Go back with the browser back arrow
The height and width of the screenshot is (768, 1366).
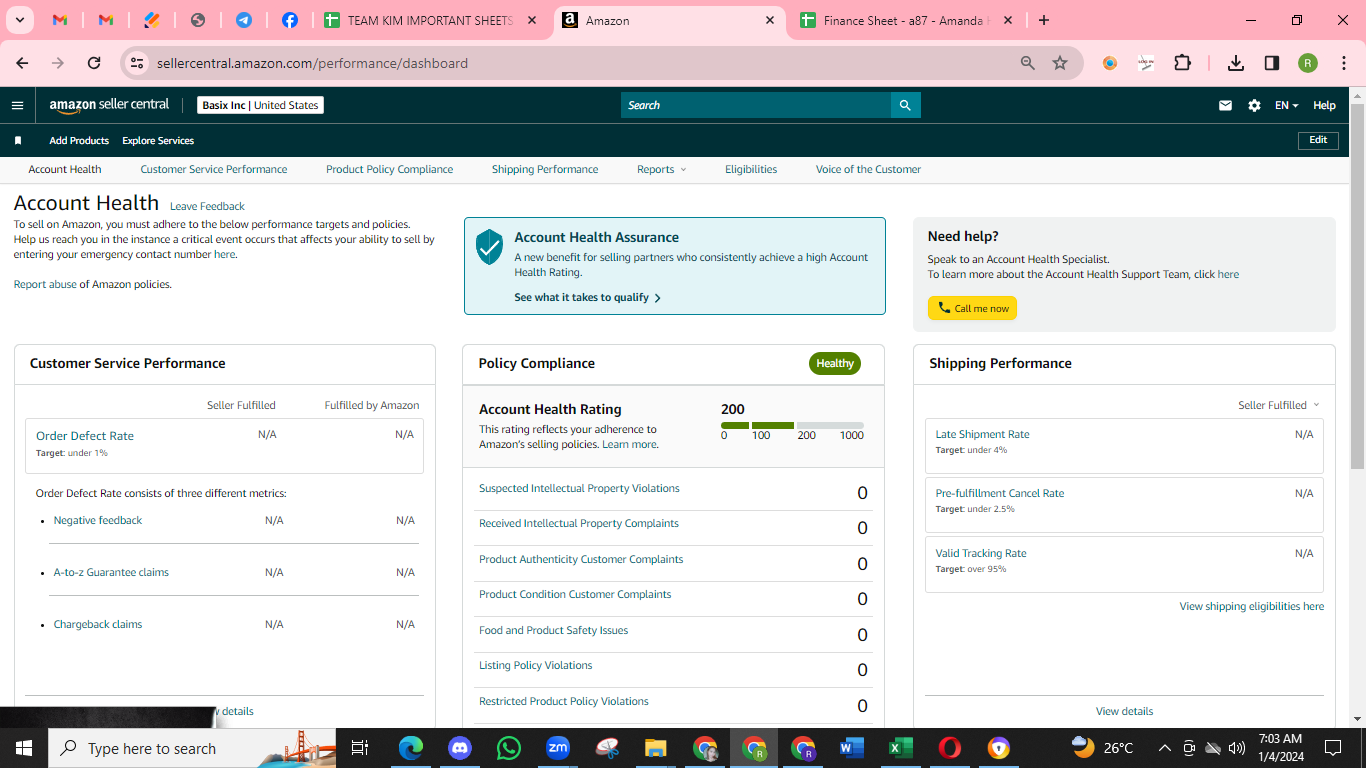tap(22, 63)
